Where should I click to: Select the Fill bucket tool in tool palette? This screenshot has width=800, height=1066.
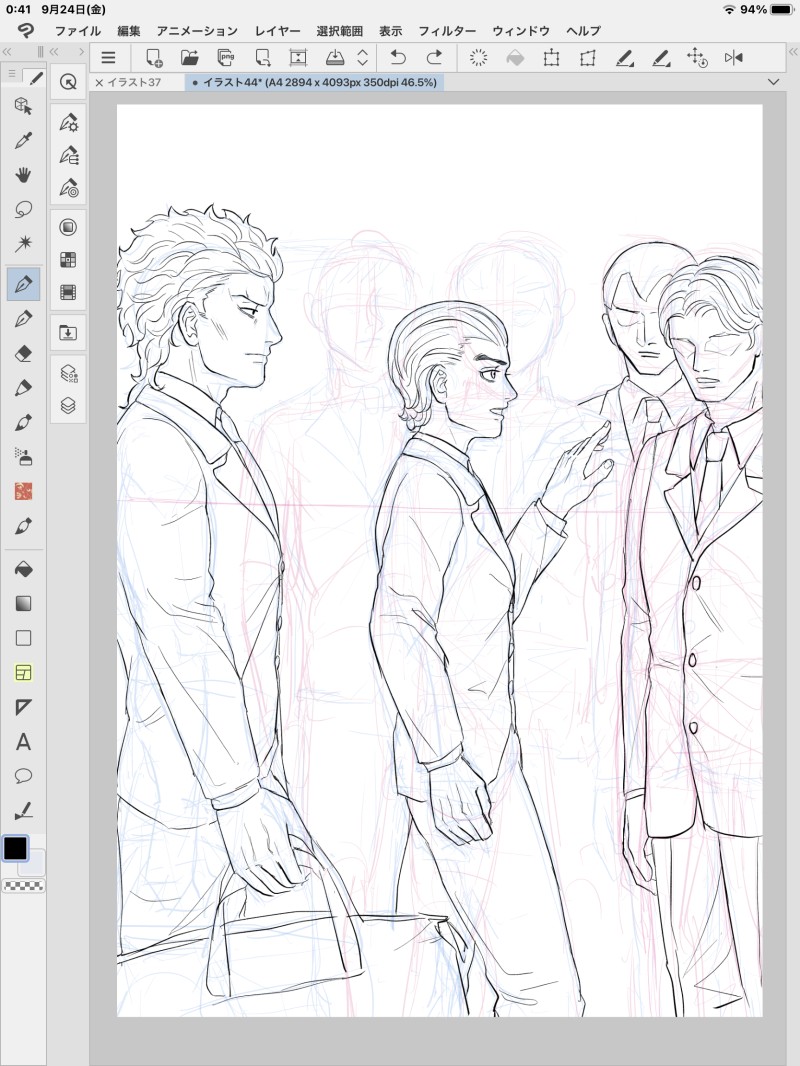tap(23, 569)
